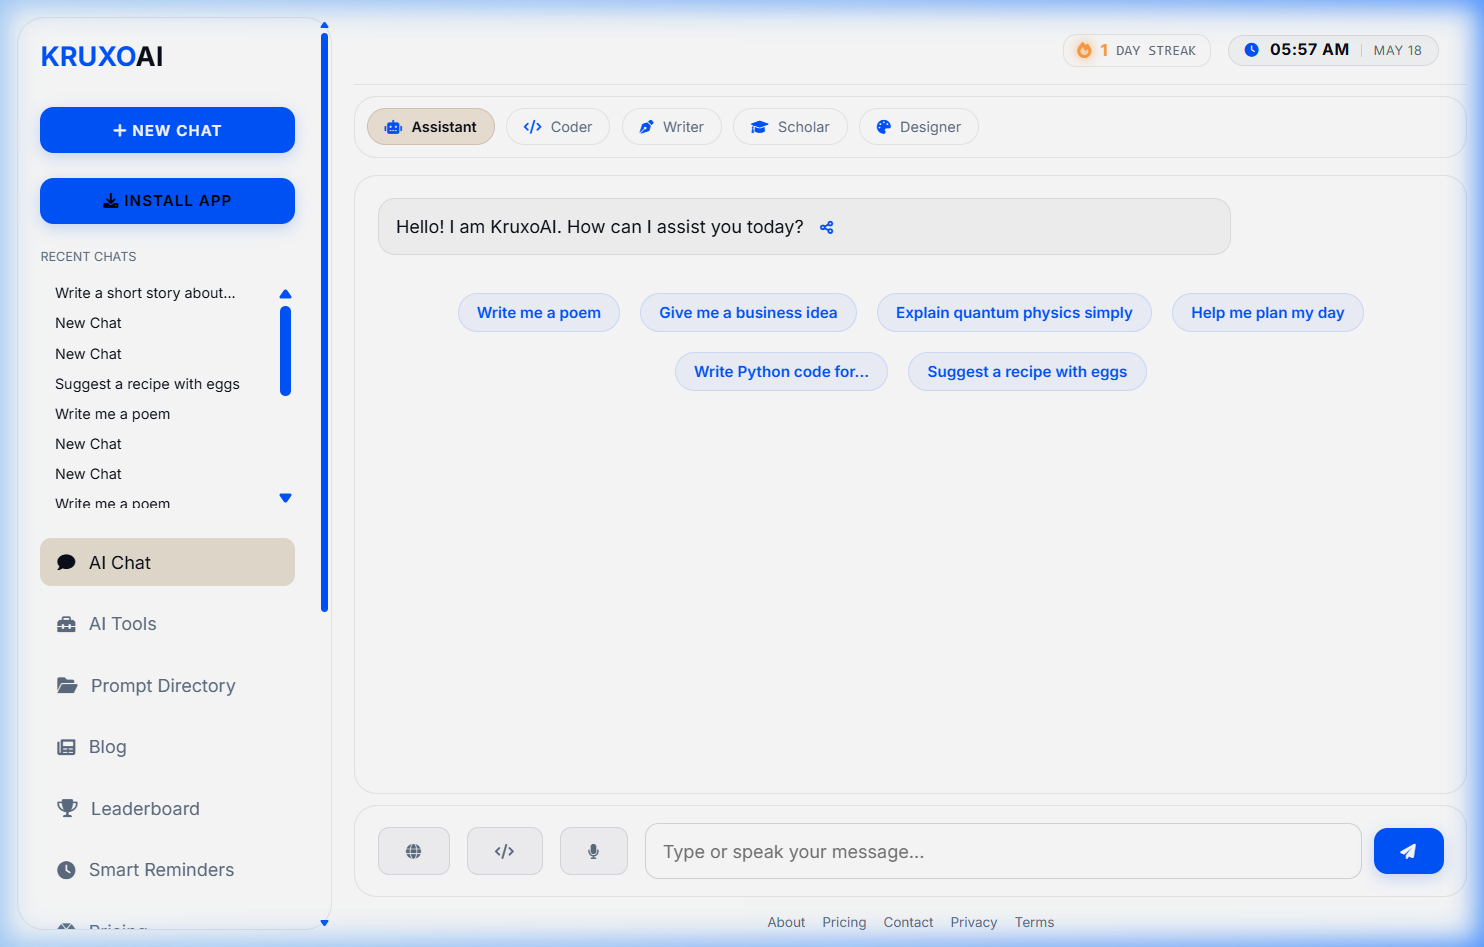
Task: Open Prompt Directory text in sidebar
Action: pyautogui.click(x=163, y=686)
